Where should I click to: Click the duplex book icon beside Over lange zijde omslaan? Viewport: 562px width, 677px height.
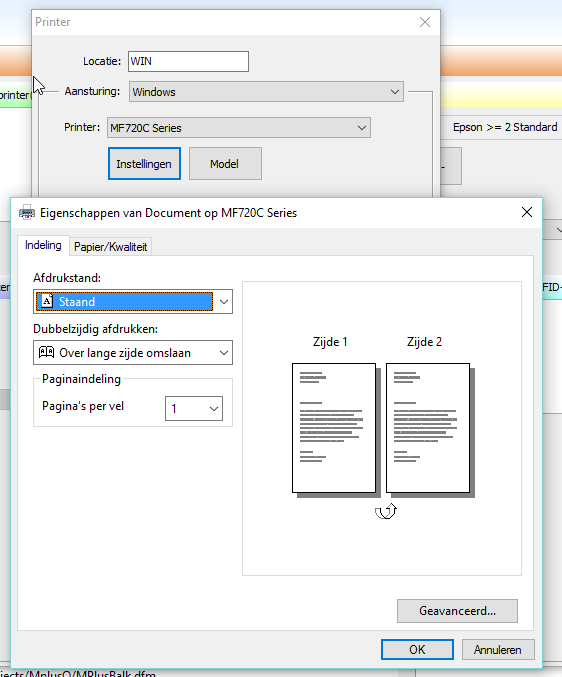coord(46,352)
